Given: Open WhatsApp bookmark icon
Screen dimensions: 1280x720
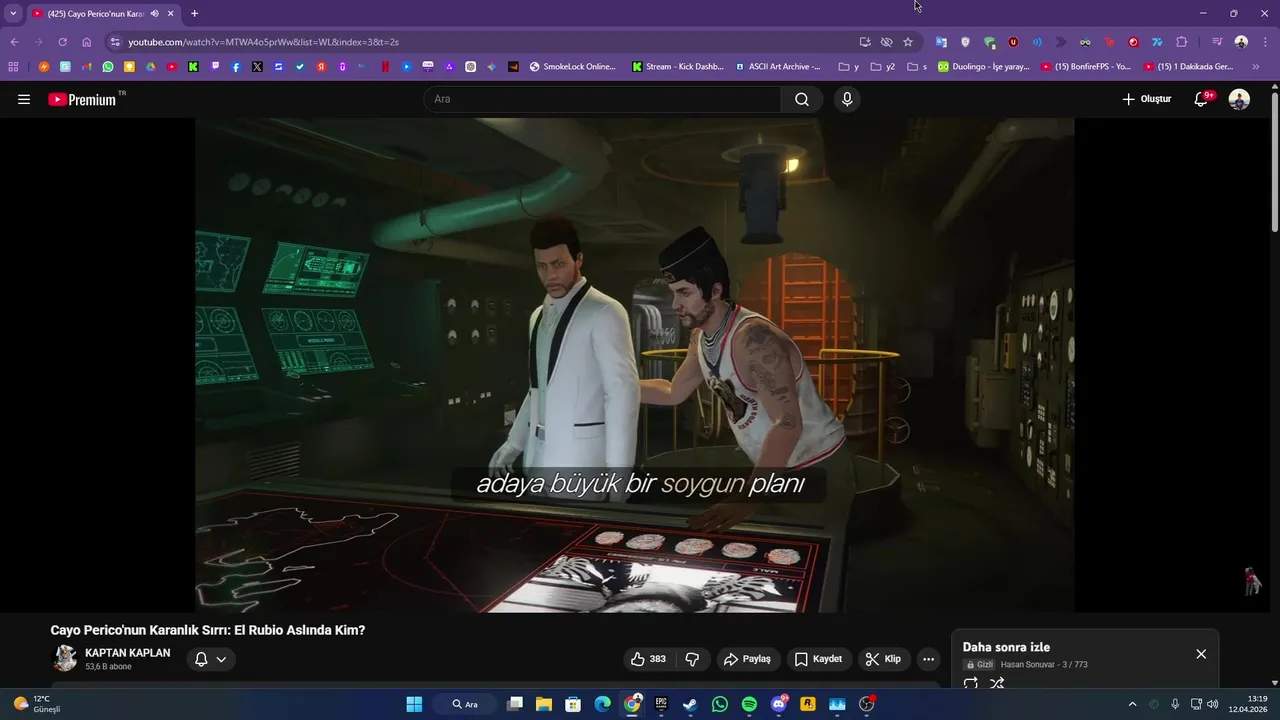Looking at the screenshot, I should 108,67.
